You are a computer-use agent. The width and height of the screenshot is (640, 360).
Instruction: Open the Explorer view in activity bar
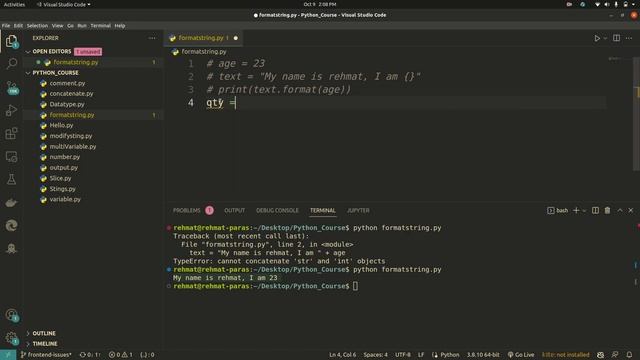(11, 41)
